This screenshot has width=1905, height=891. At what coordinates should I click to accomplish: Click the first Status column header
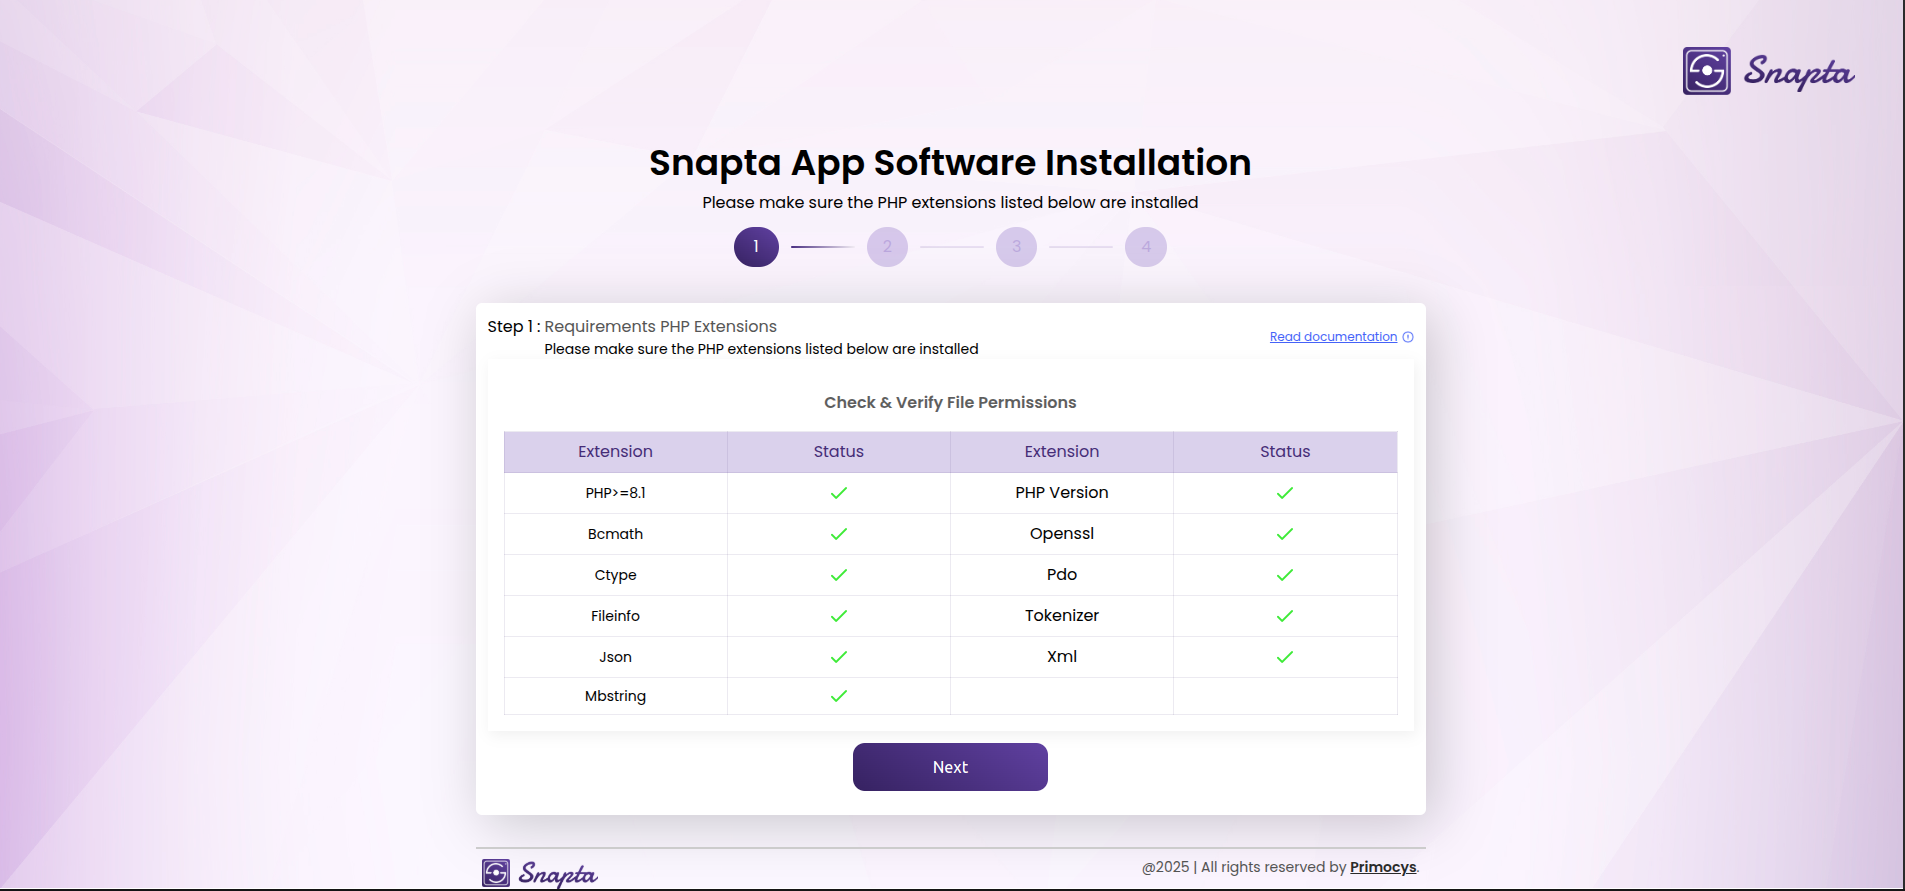click(x=839, y=452)
